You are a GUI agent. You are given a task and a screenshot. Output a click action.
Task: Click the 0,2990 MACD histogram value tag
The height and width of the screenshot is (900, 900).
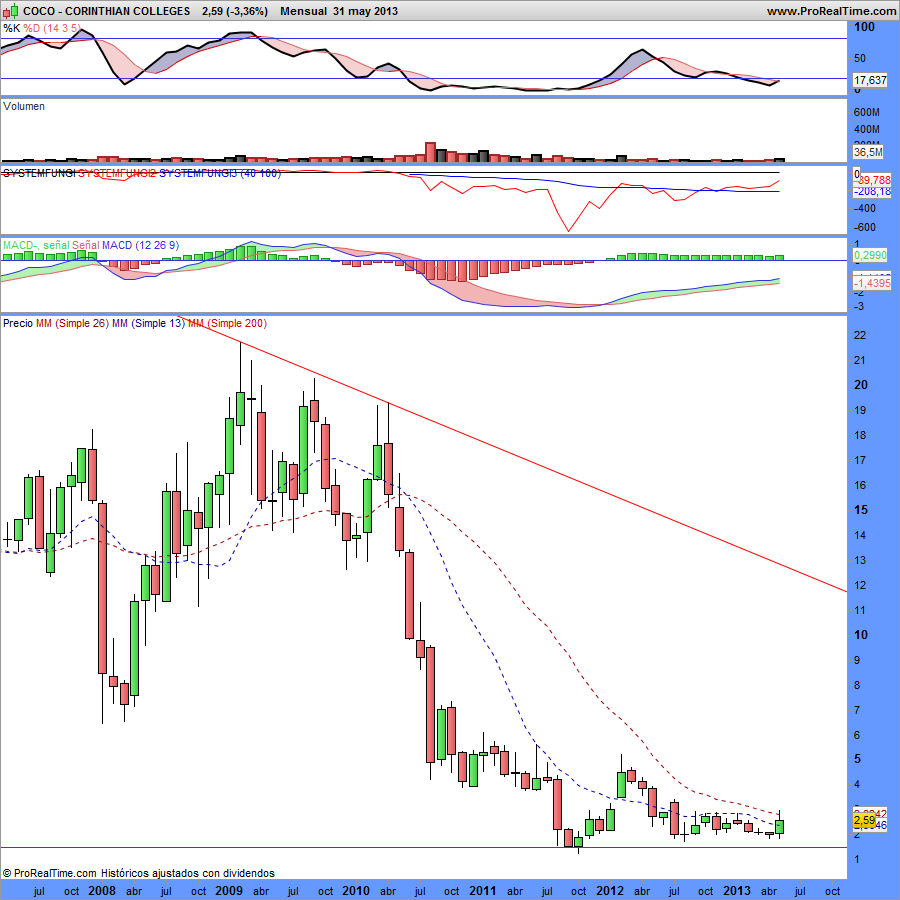click(x=870, y=255)
